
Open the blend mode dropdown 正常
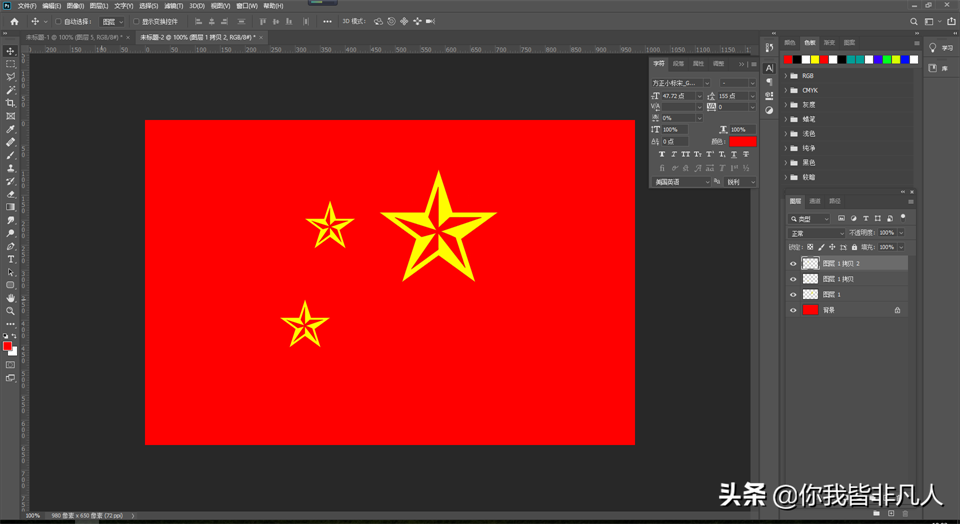(816, 233)
